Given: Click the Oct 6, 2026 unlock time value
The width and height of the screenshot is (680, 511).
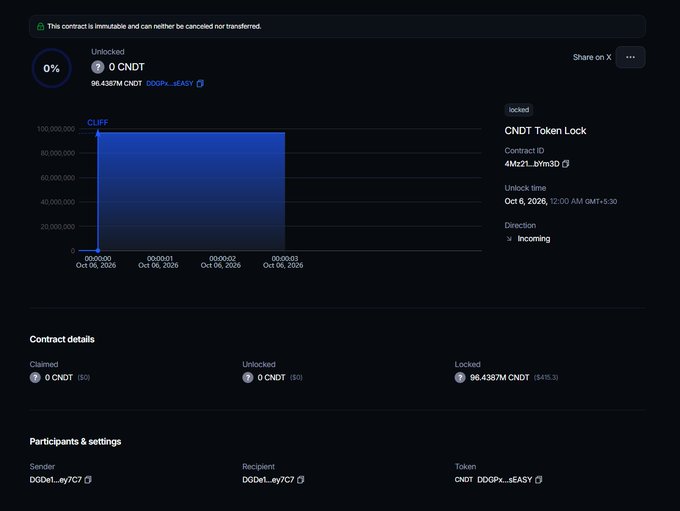Looking at the screenshot, I should pos(560,201).
